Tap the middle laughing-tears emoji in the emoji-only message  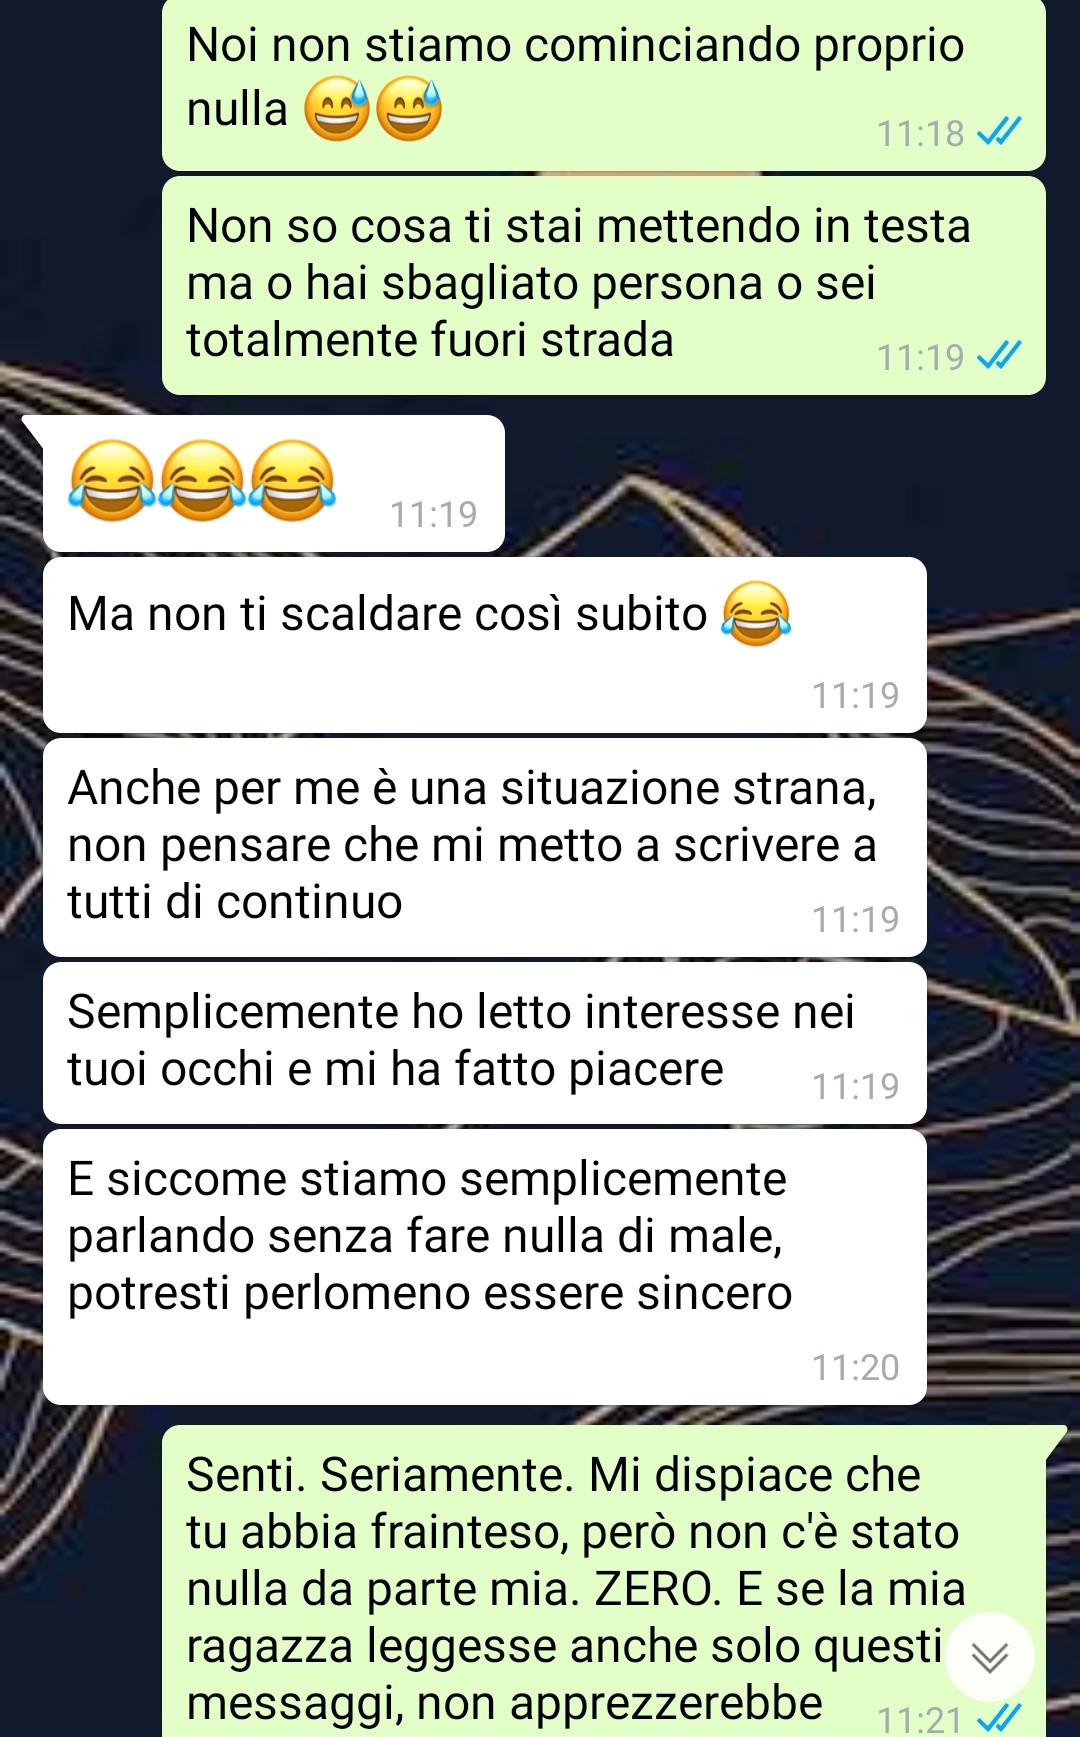click(x=202, y=480)
